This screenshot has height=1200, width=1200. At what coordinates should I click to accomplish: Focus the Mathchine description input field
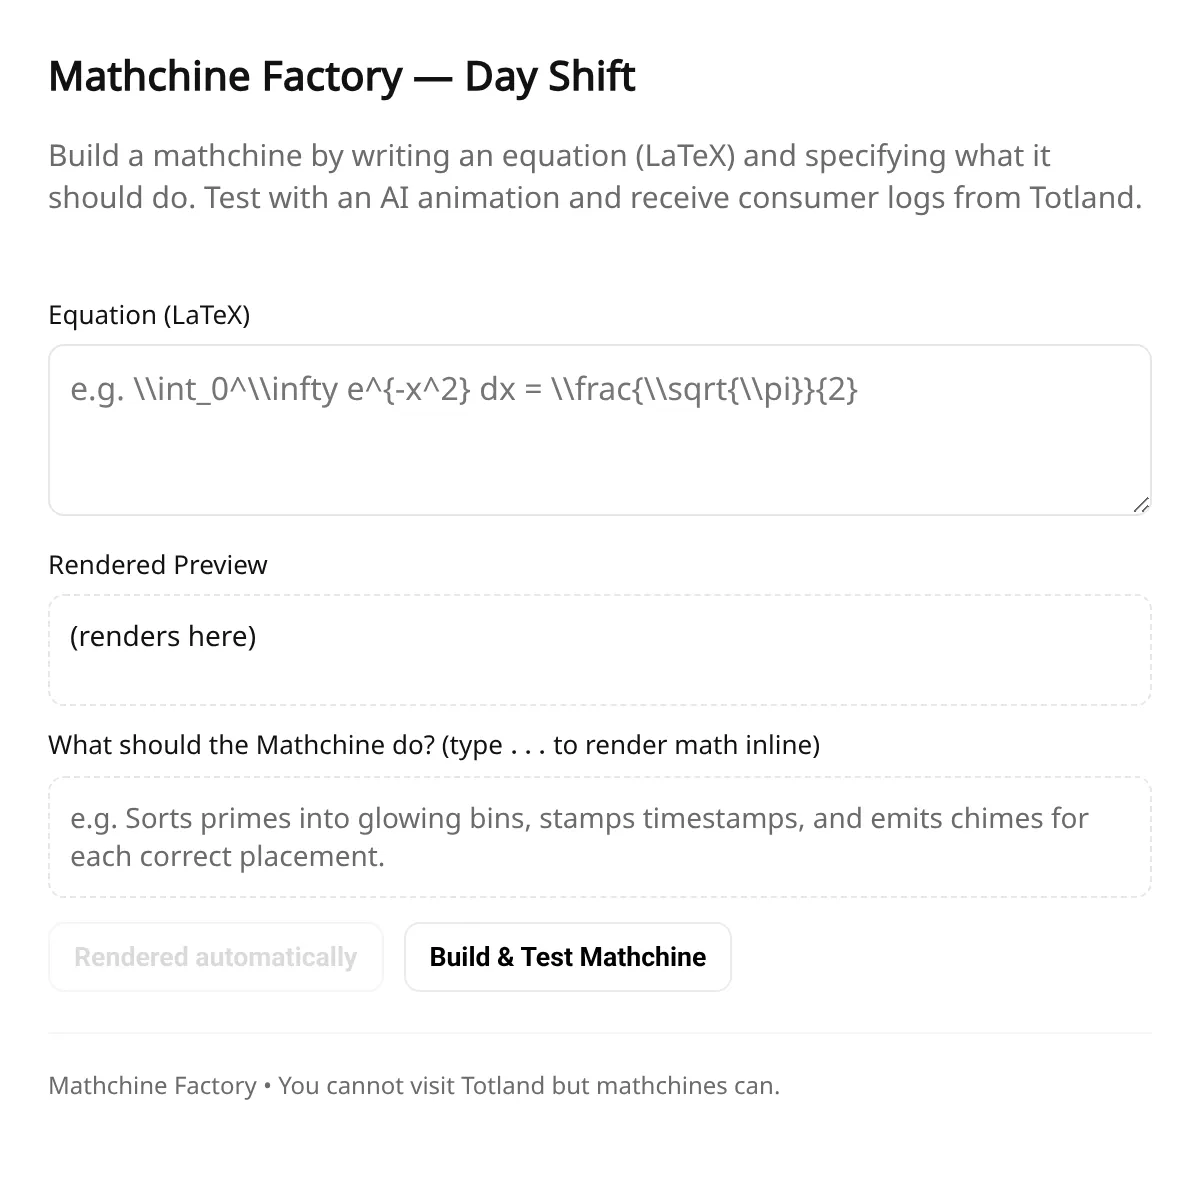pyautogui.click(x=600, y=837)
